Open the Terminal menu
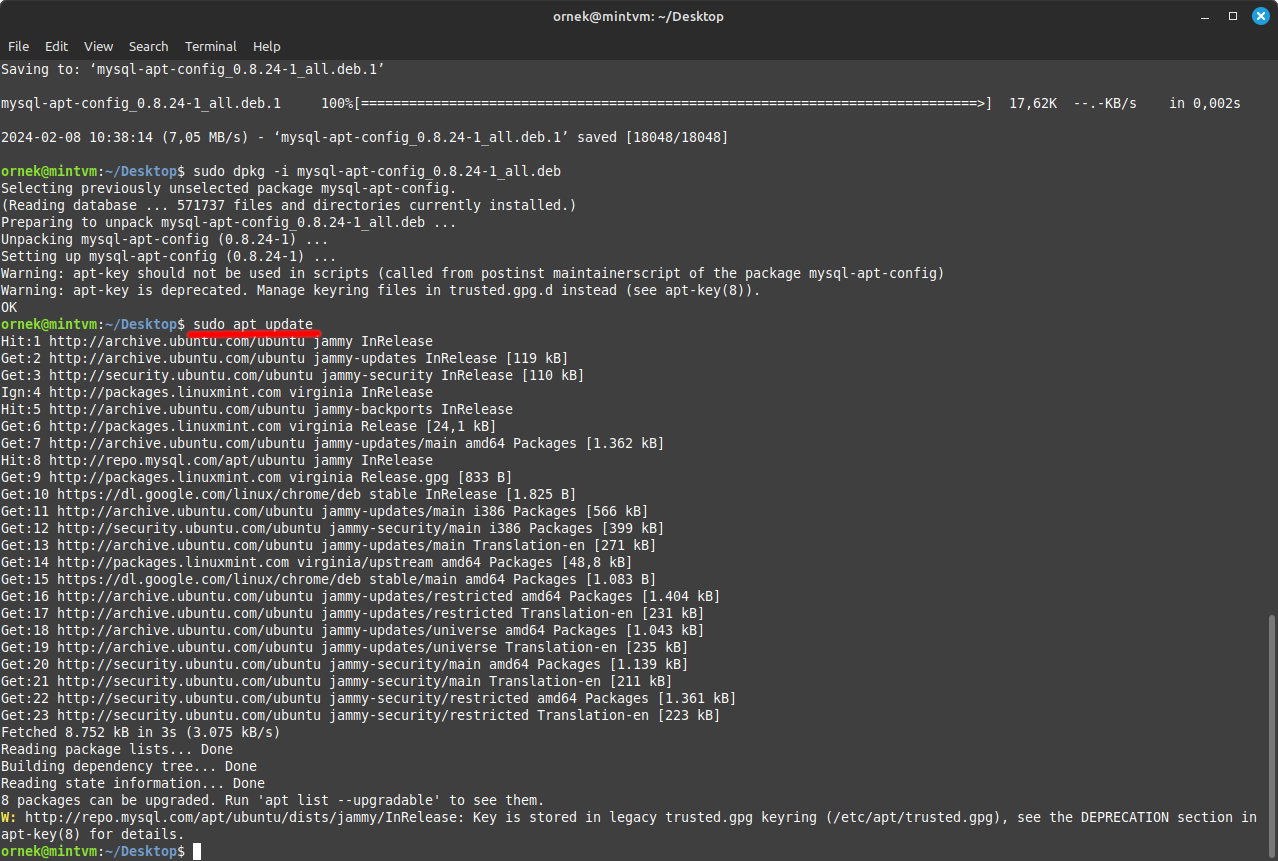1278x861 pixels. pos(211,46)
